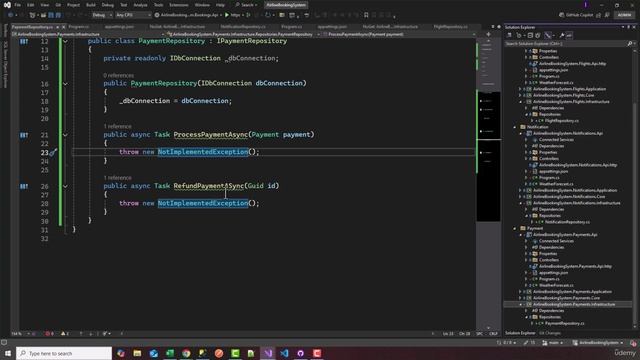Viewport: 640px width, 360px height.
Task: Select FlightRepository.cs in Solution Explorer
Action: tap(562, 121)
